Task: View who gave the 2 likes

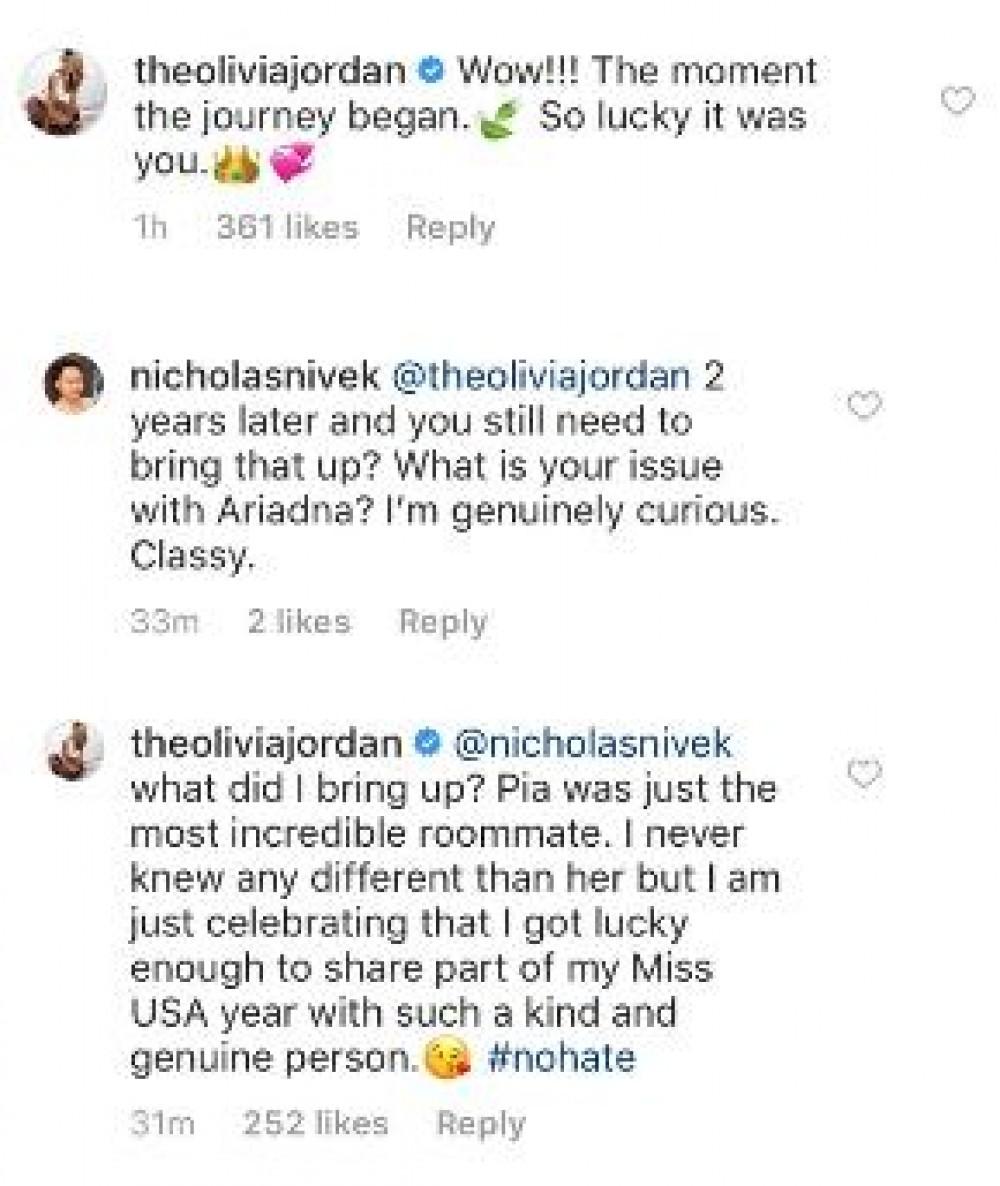Action: click(299, 622)
